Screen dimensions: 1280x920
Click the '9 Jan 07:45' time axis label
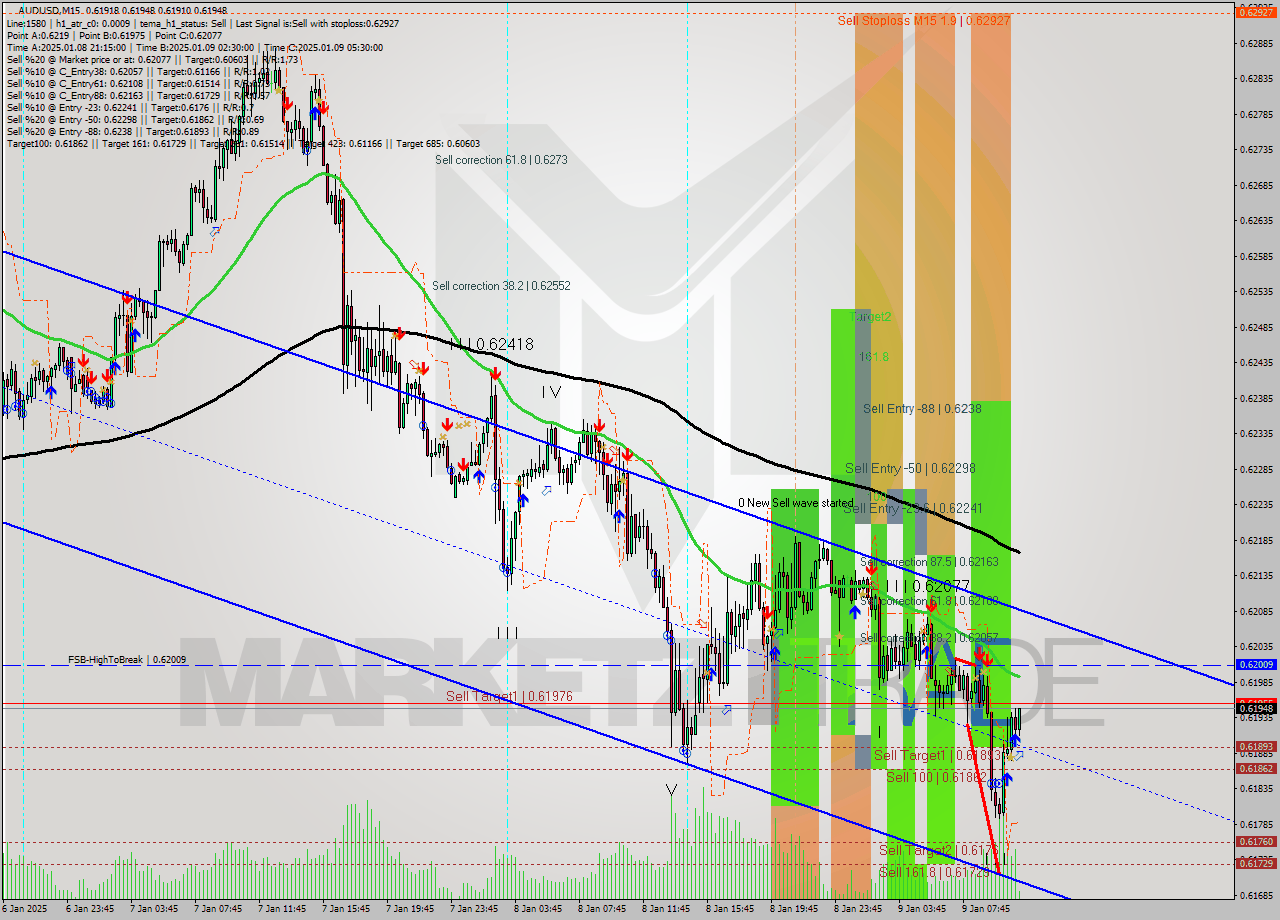tap(985, 909)
